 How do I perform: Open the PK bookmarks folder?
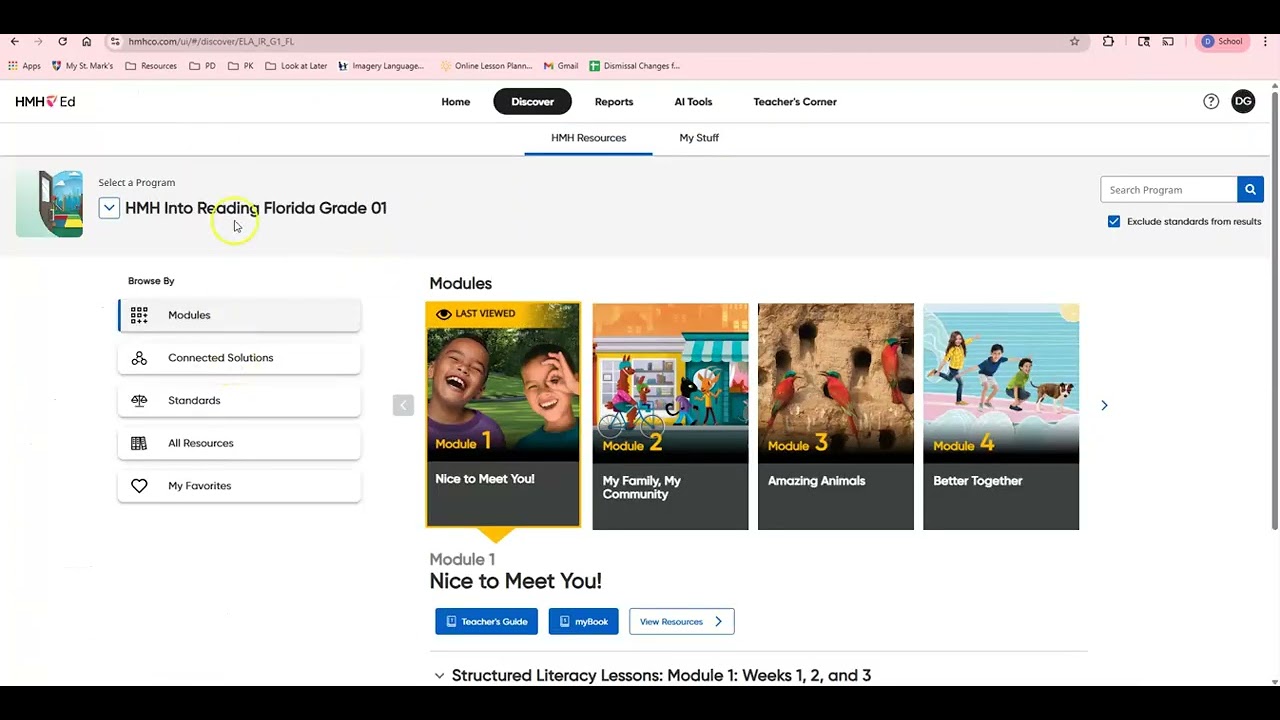tap(241, 66)
